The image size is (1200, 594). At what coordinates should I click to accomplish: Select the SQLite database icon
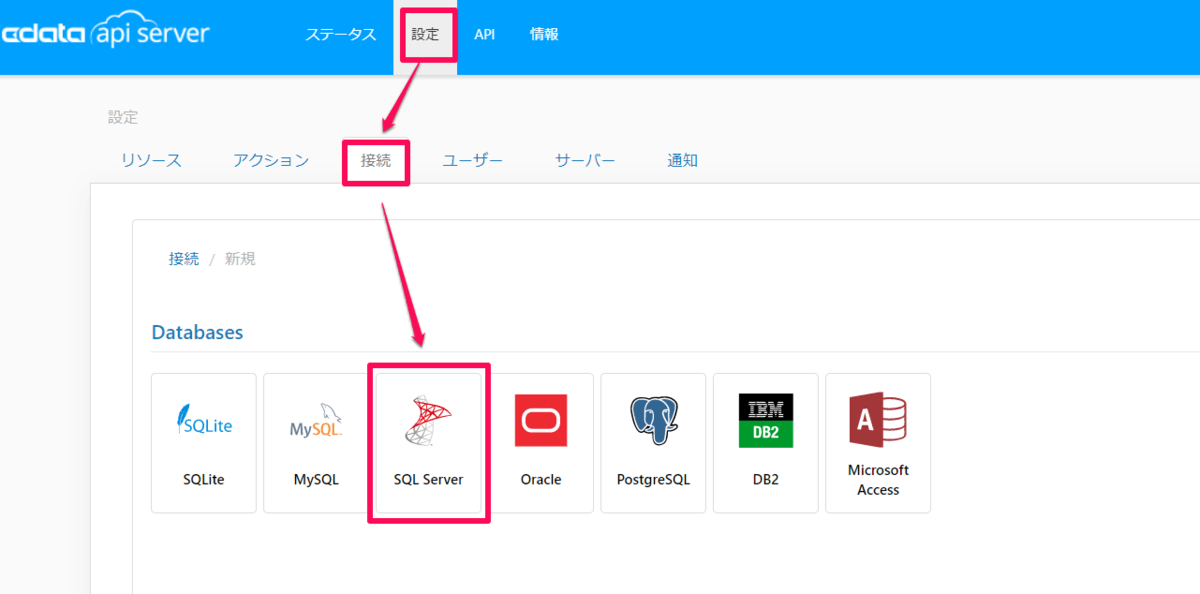(204, 421)
